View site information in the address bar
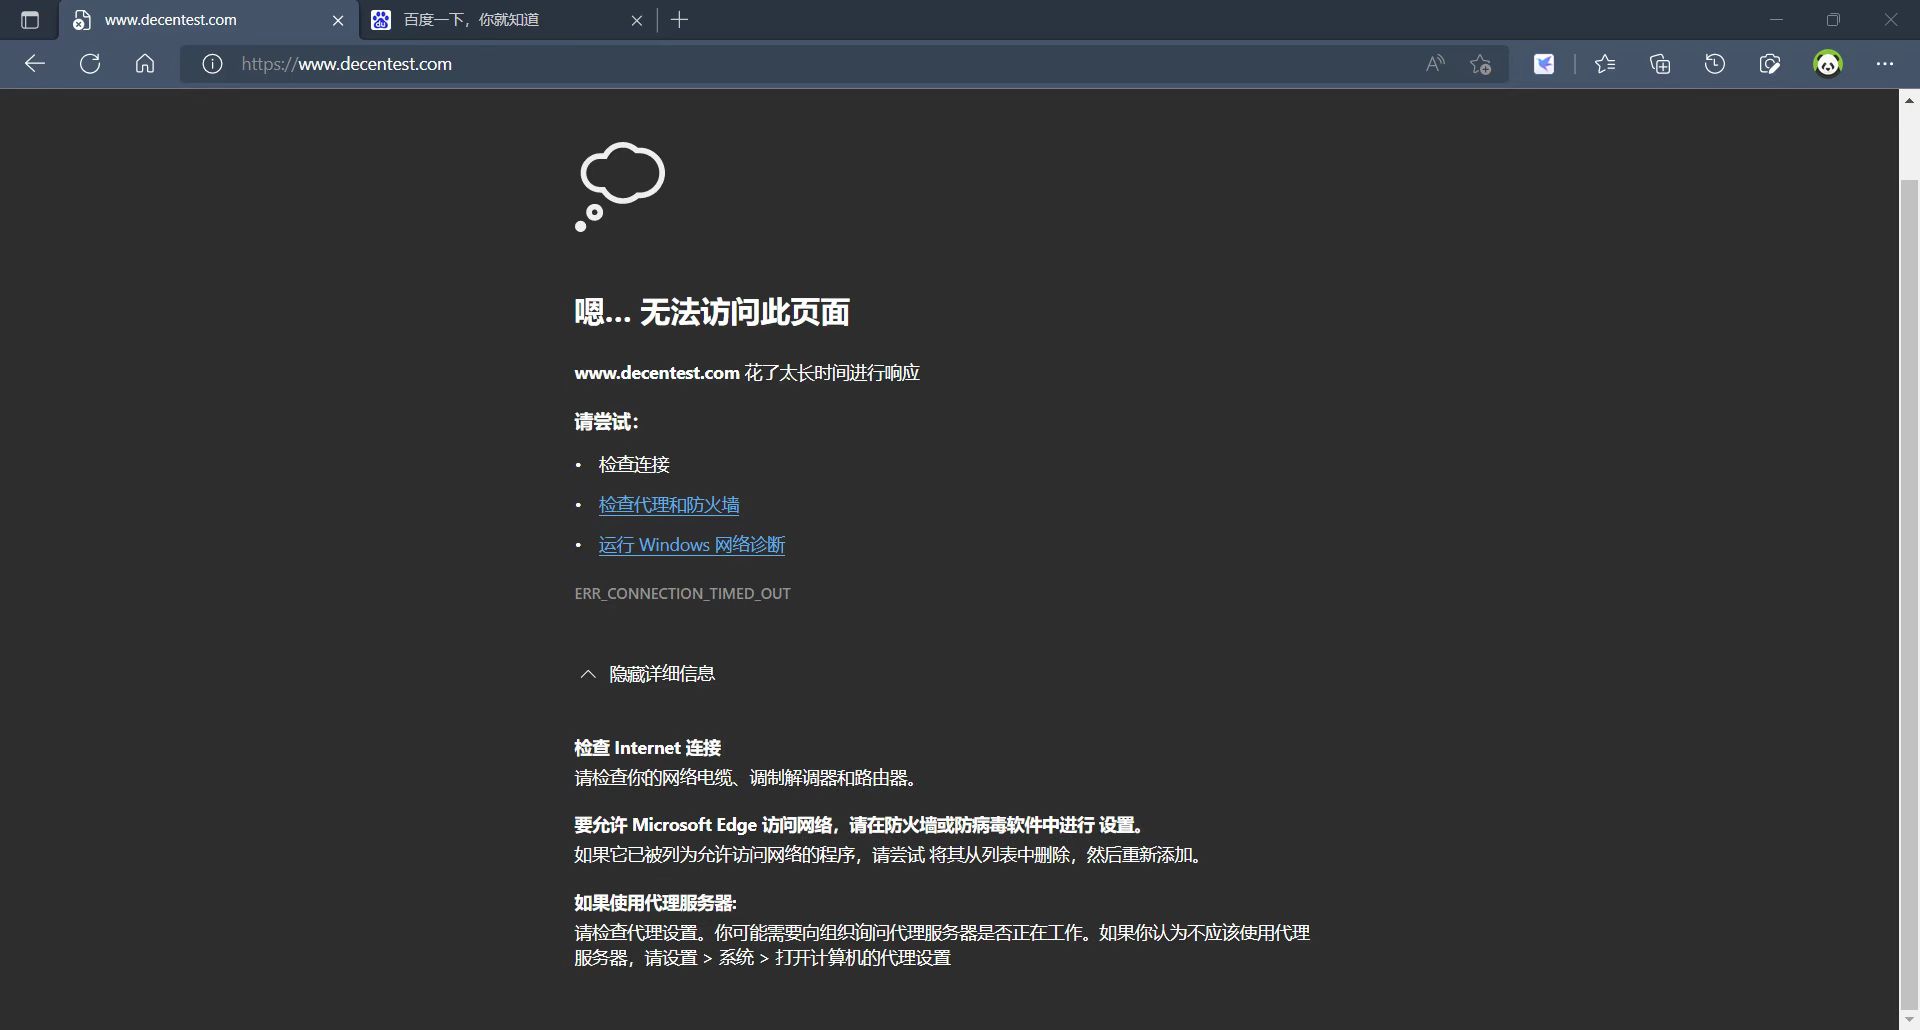1920x1030 pixels. click(211, 63)
